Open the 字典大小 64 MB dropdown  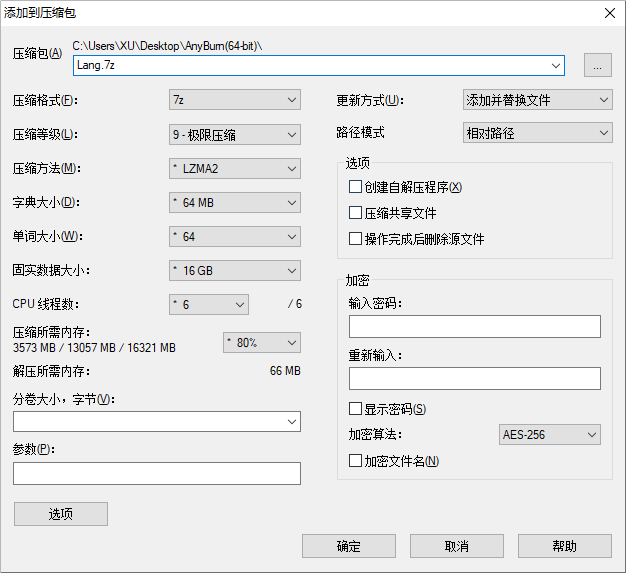click(235, 202)
